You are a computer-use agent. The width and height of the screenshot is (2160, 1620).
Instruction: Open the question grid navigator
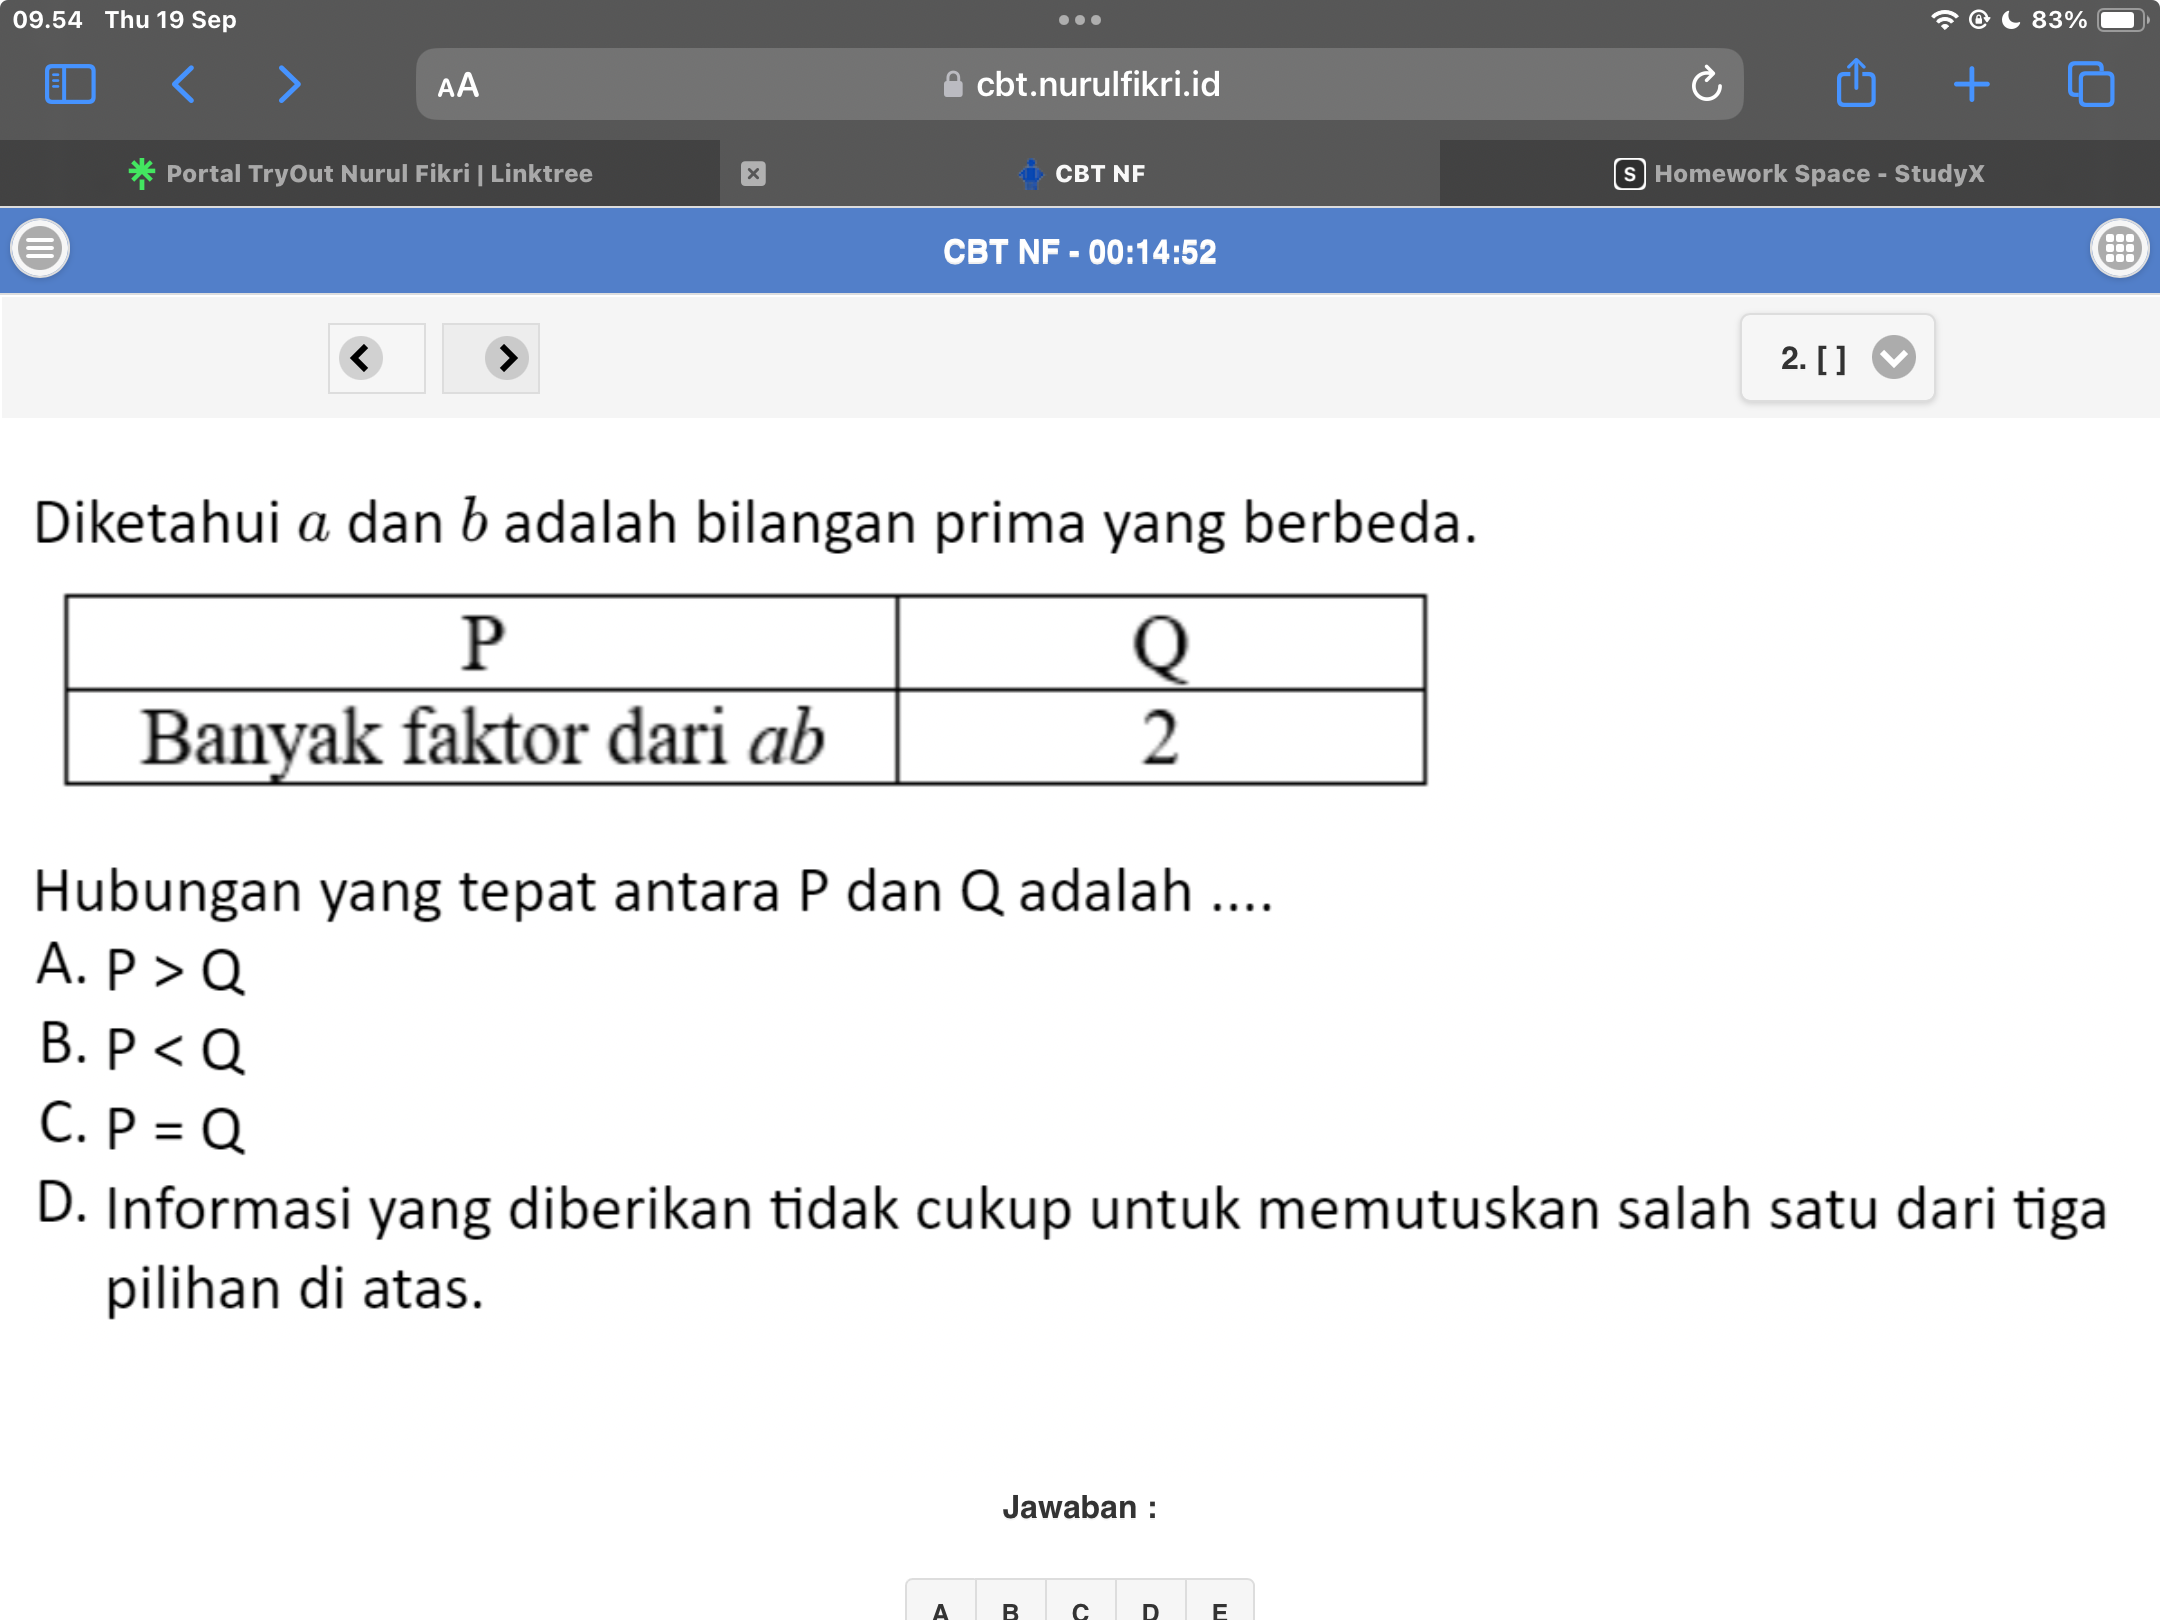2119,248
